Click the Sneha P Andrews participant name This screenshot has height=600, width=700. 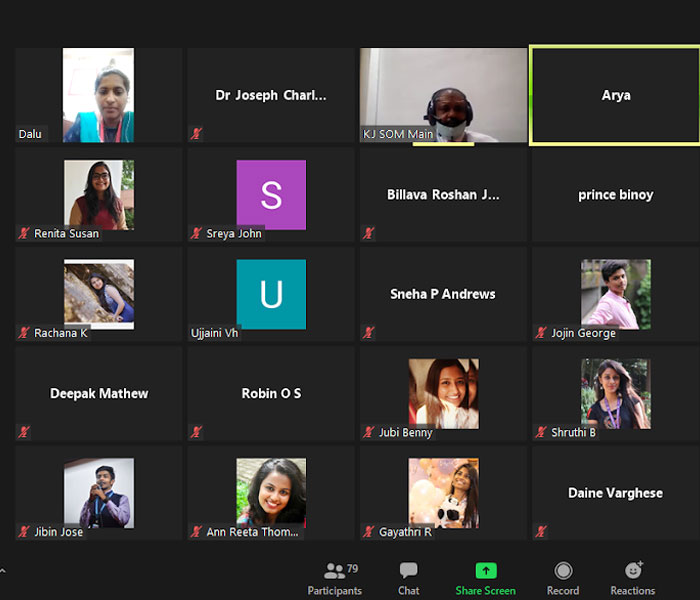pyautogui.click(x=443, y=294)
